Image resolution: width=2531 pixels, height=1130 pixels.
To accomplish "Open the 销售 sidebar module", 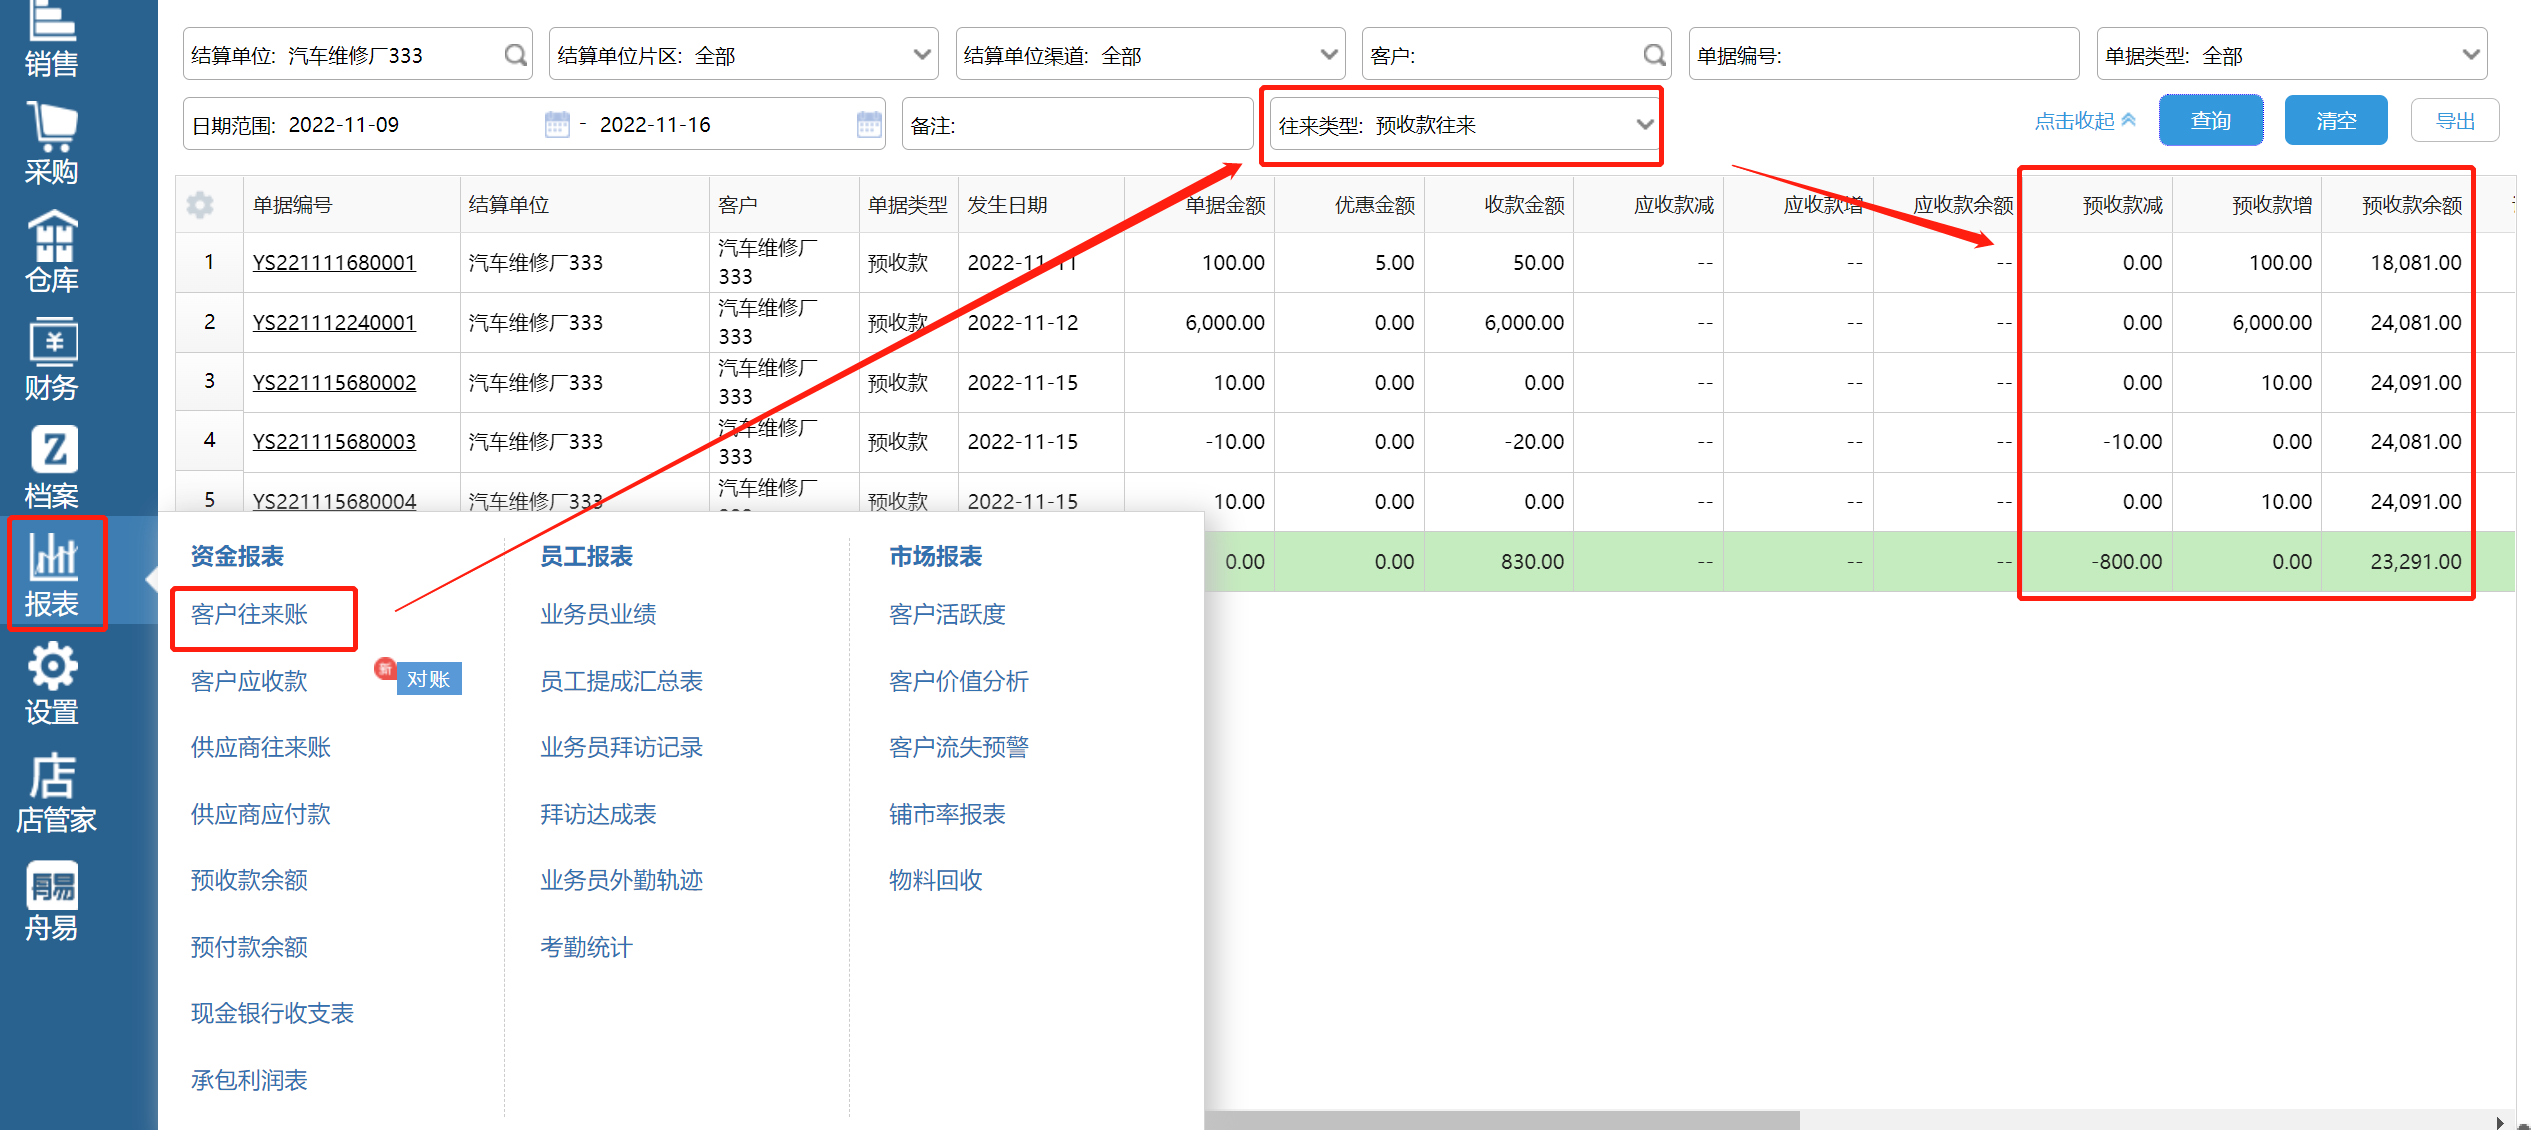I will coord(51,40).
